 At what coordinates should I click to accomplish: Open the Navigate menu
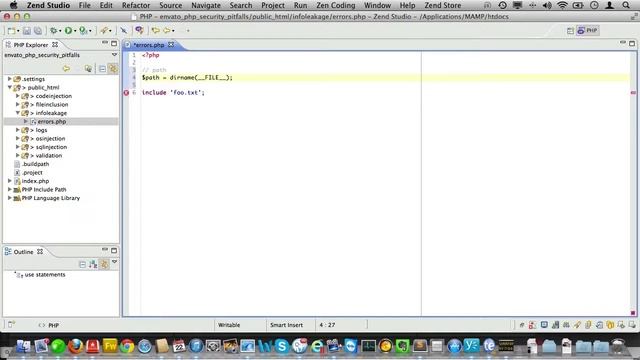click(206, 5)
